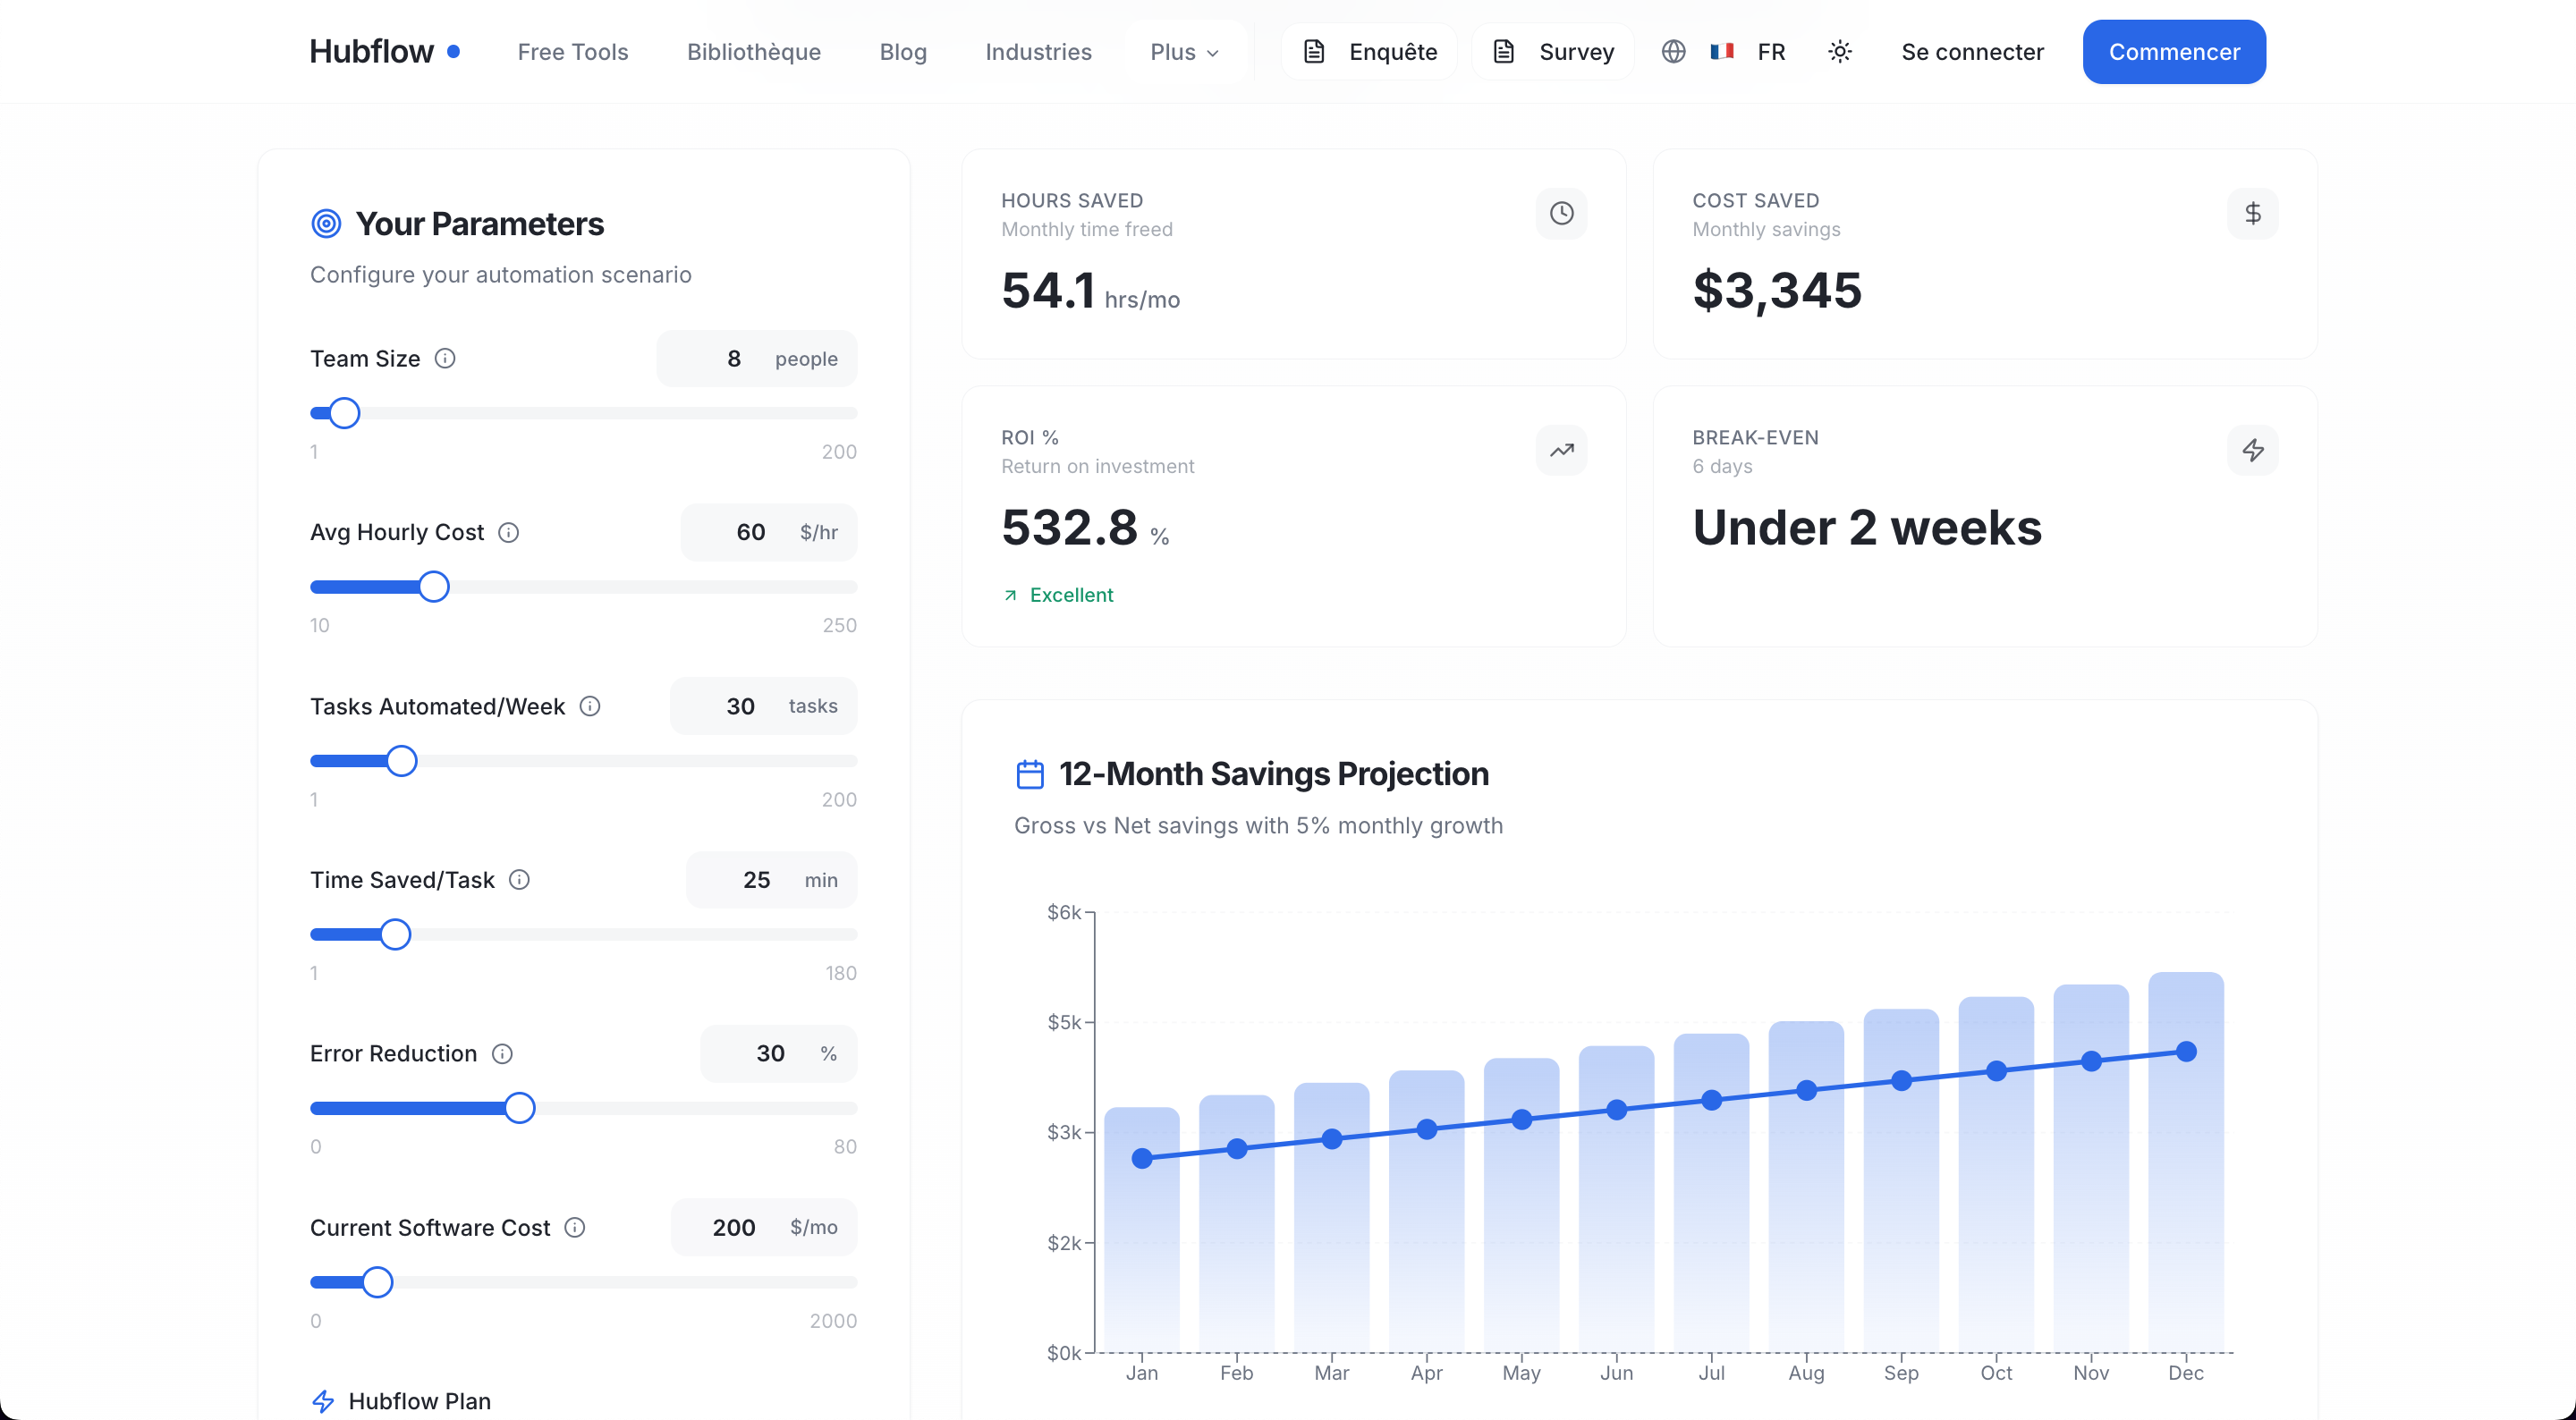
Task: Click the Error Reduction info icon
Action: [x=503, y=1054]
